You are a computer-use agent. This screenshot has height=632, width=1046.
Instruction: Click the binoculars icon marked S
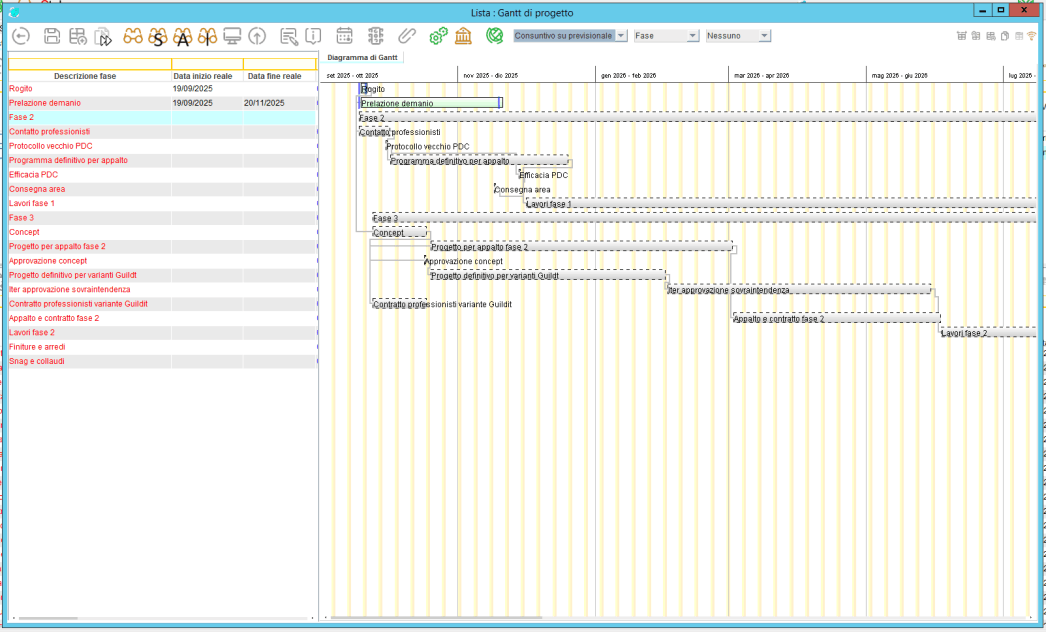pos(157,37)
